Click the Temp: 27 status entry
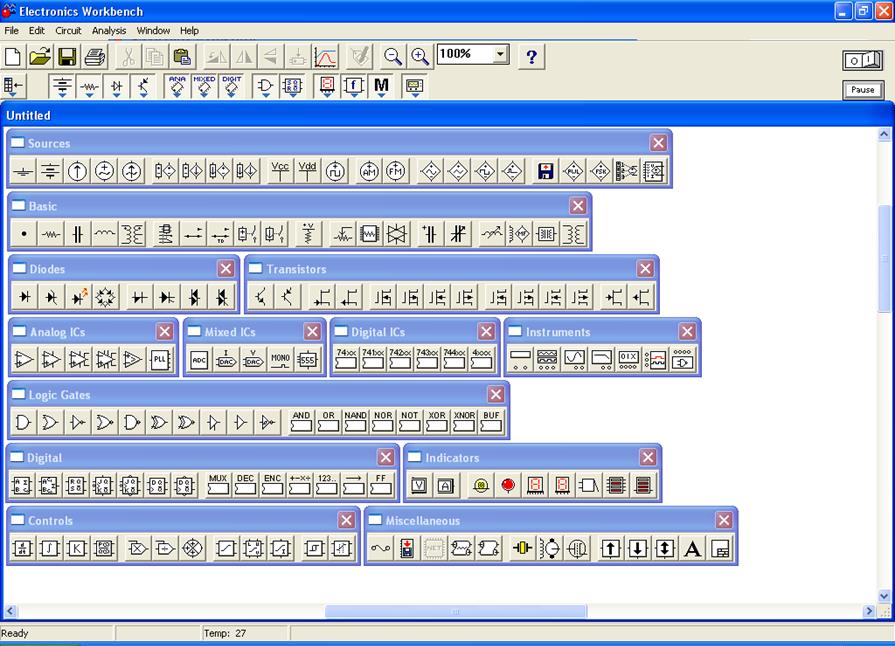The height and width of the screenshot is (646, 895). tap(225, 633)
